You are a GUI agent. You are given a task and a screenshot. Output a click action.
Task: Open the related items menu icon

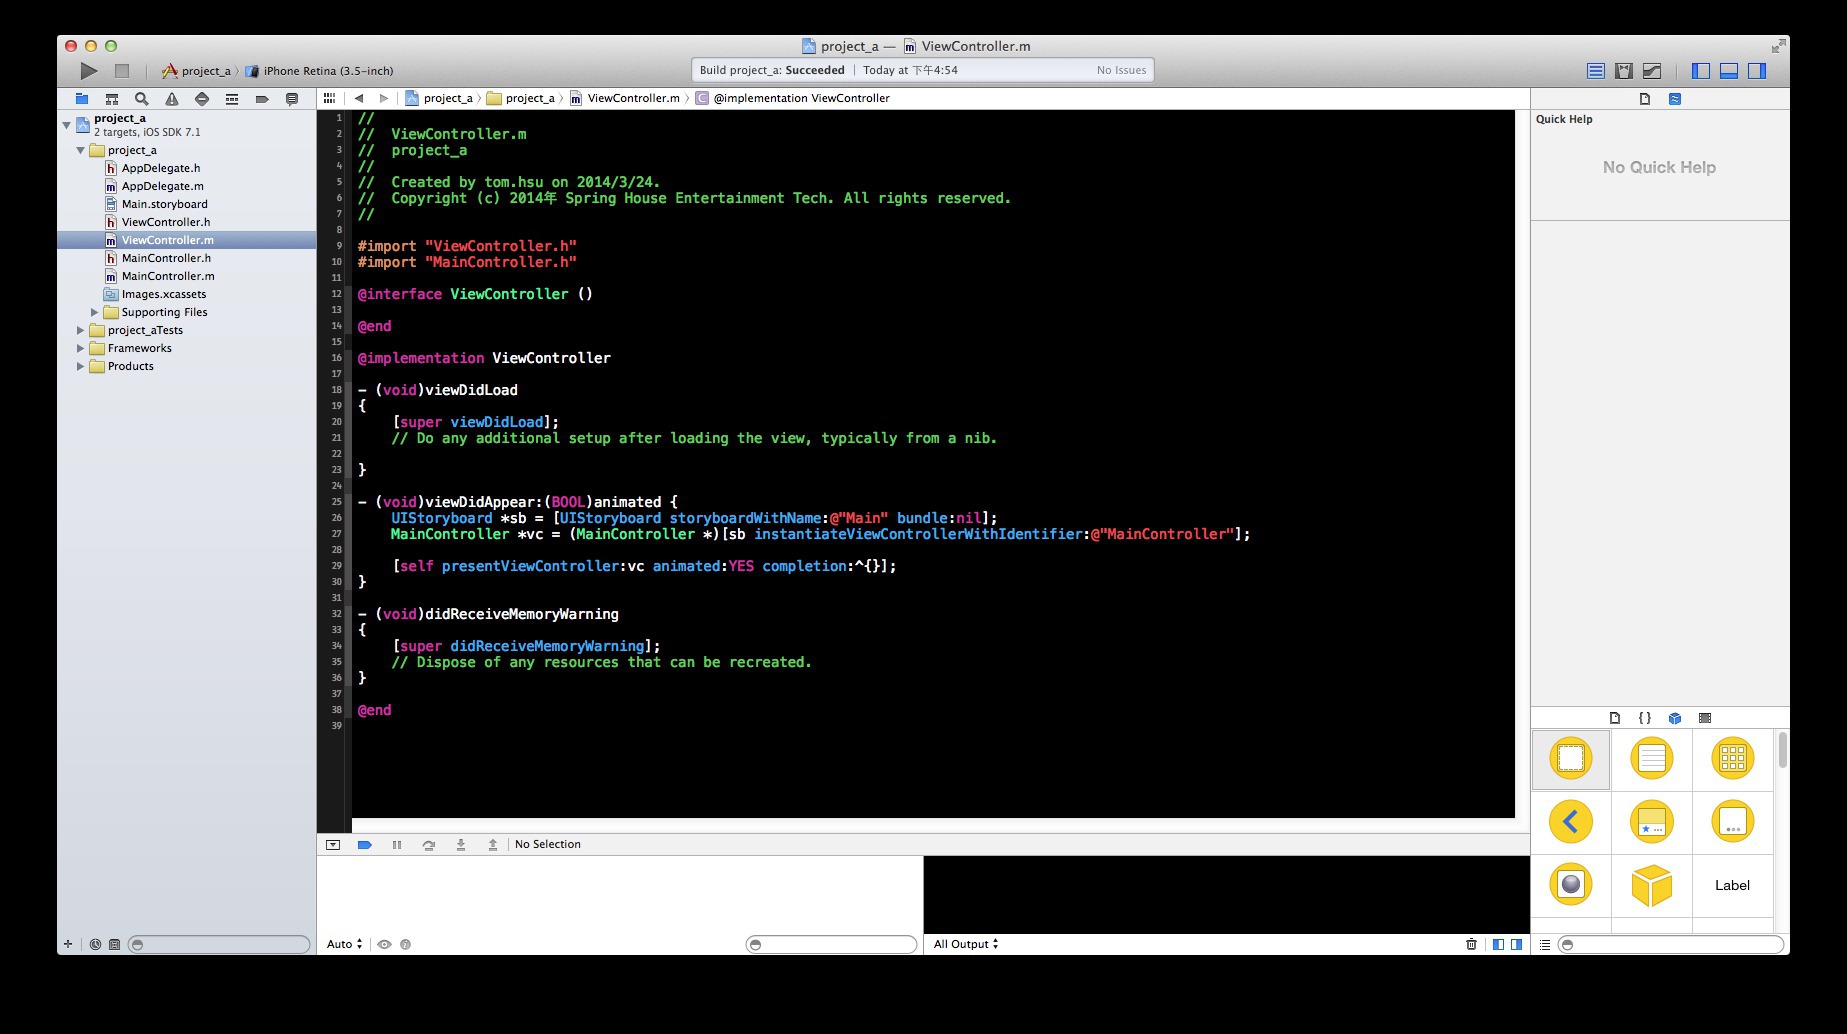pyautogui.click(x=329, y=98)
